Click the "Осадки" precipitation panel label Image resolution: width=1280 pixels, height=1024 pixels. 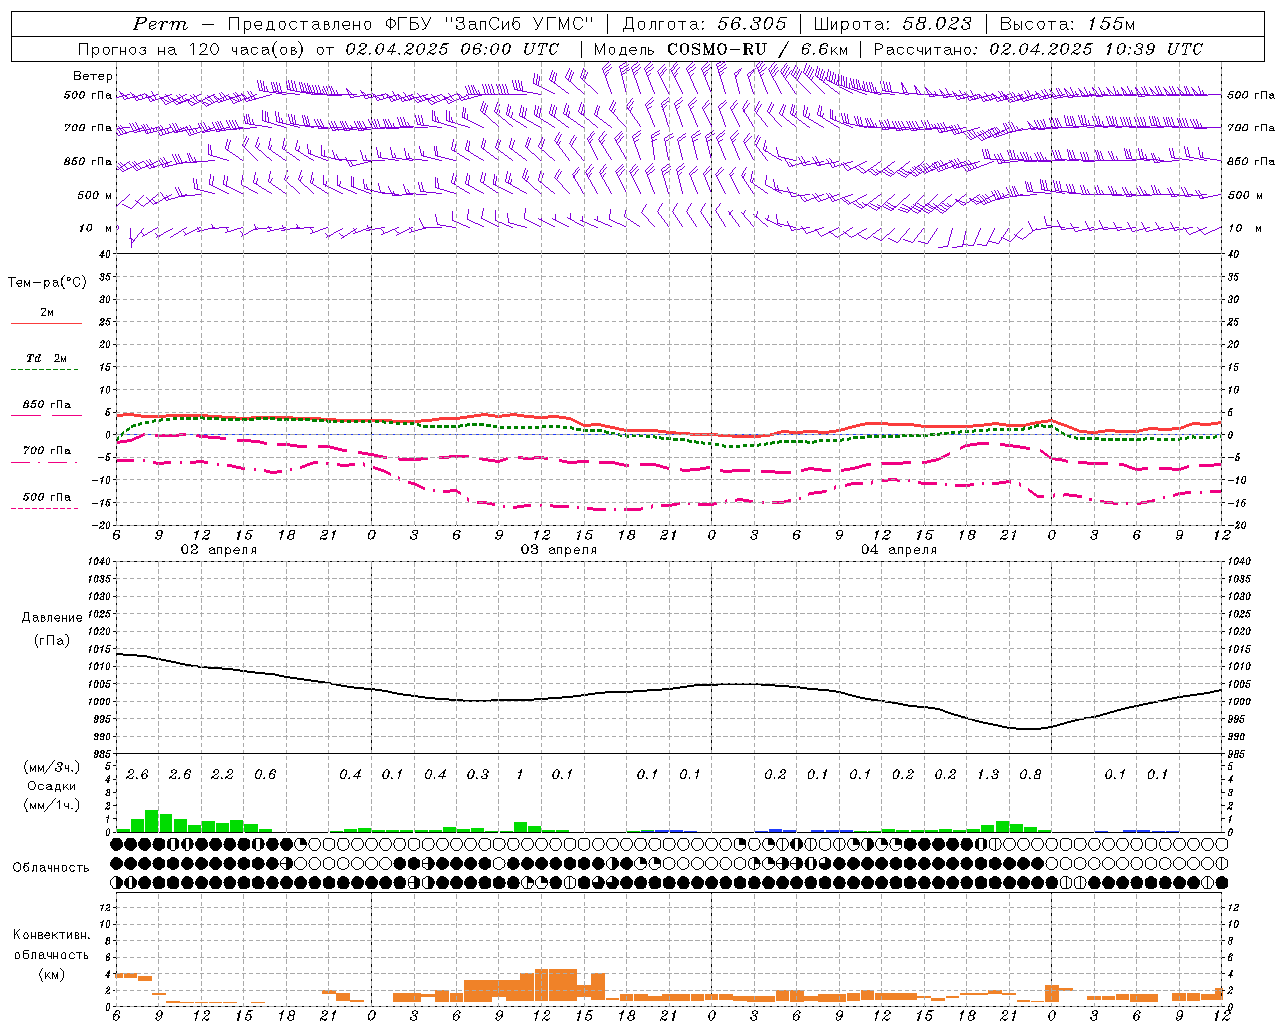(52, 786)
